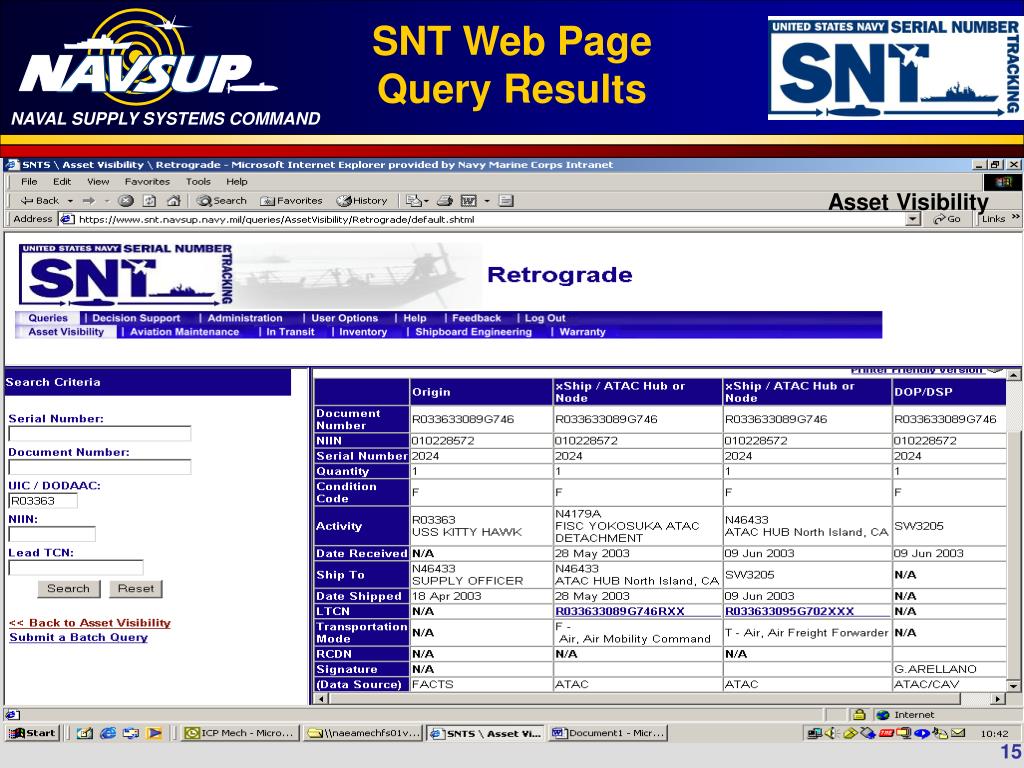Select the Queries navigation tab
1024x768 pixels.
(48, 318)
